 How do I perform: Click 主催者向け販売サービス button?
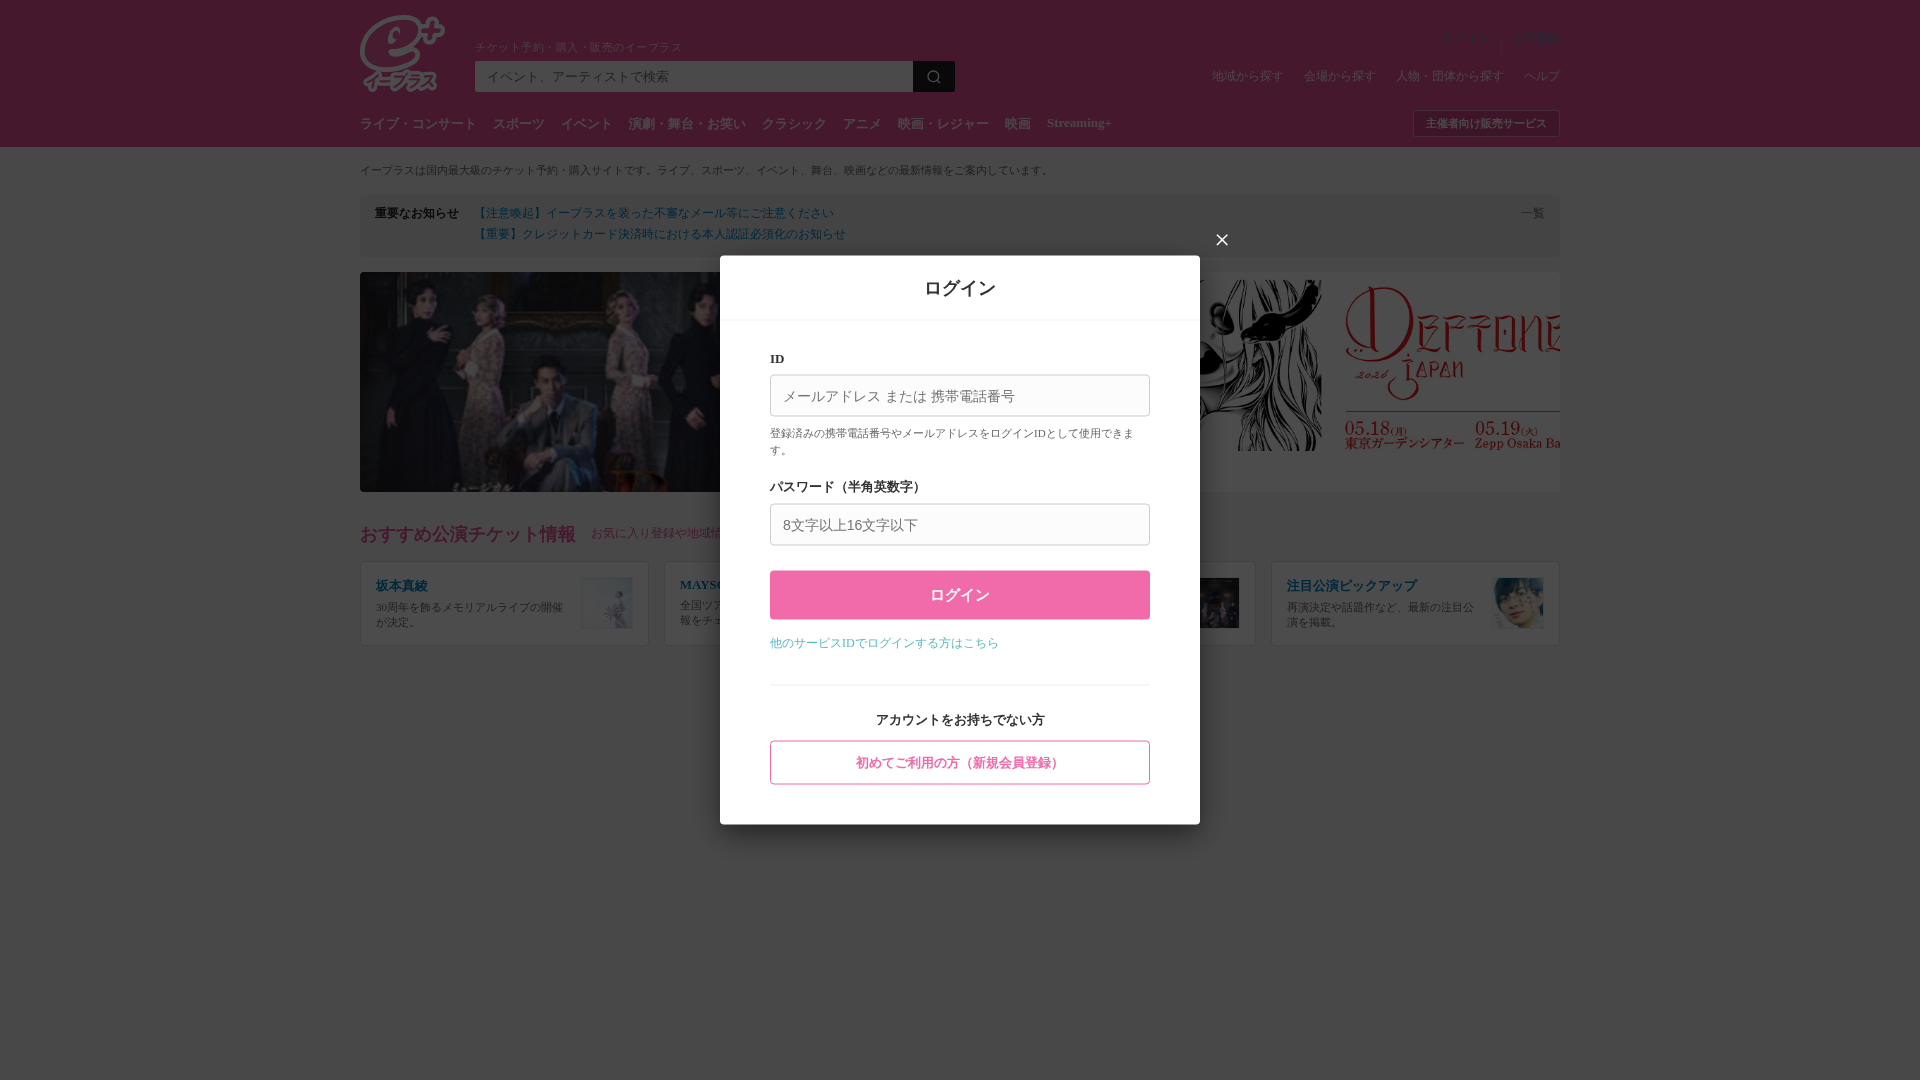click(x=1486, y=124)
